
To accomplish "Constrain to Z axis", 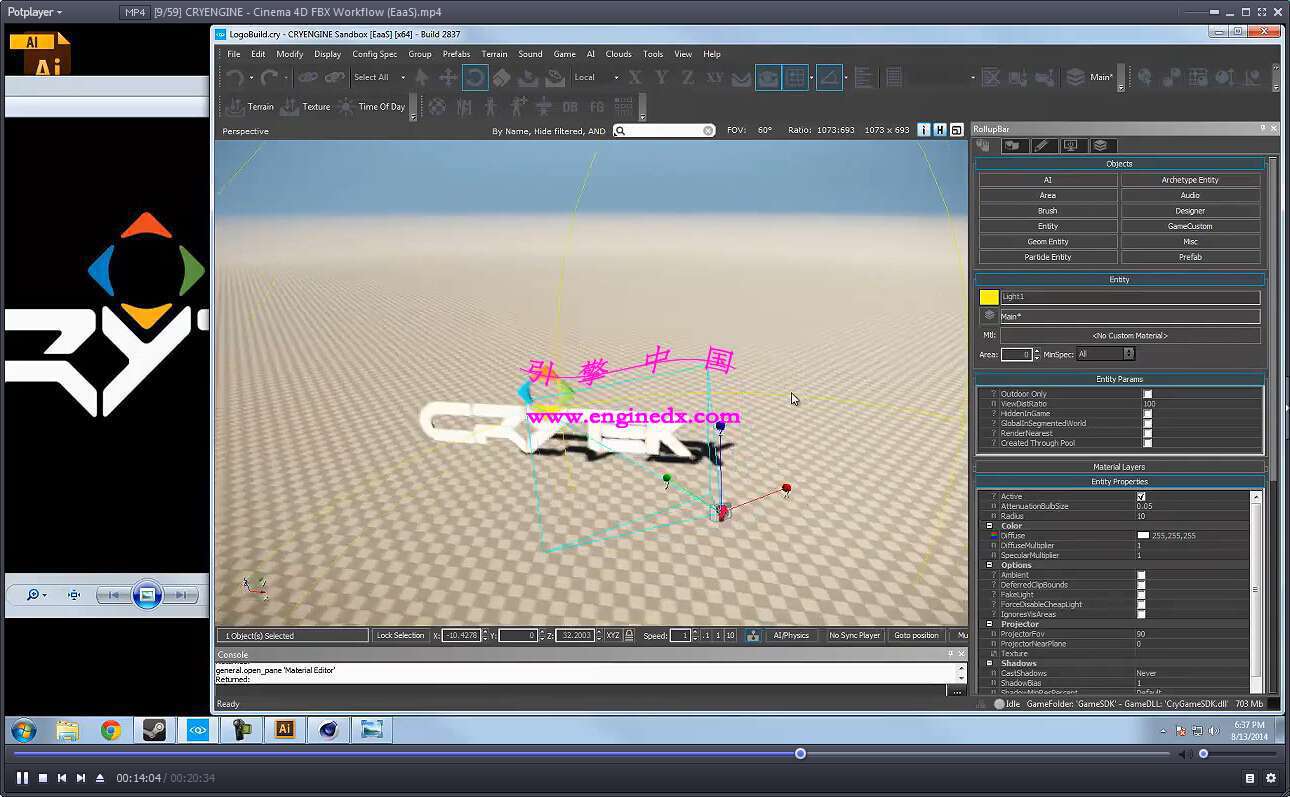I will (x=687, y=77).
